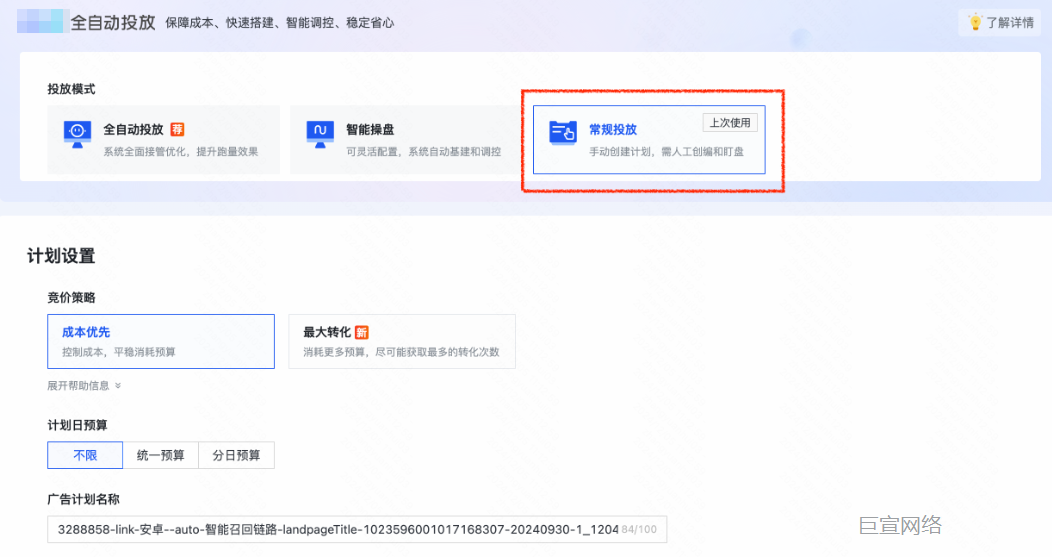1052x557 pixels.
Task: Choose 成本优先 bidding strategy
Action: click(161, 341)
